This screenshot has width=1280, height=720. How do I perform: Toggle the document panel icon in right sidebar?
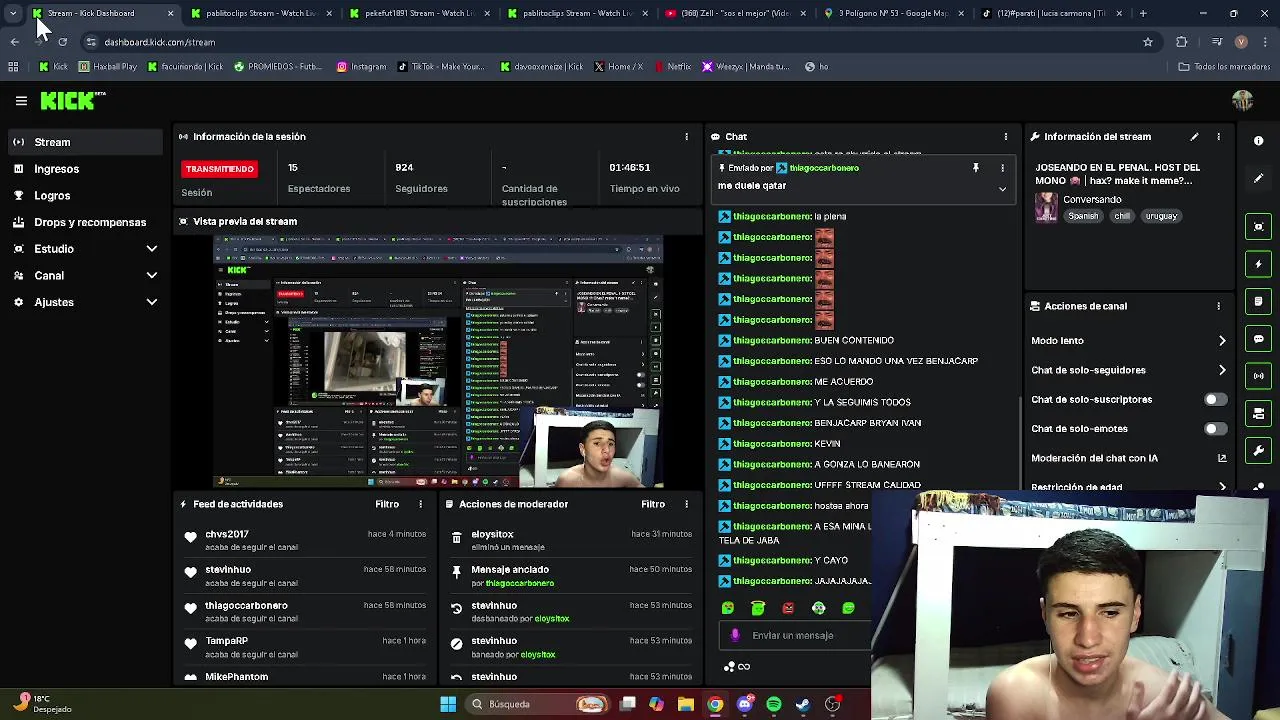[x=1259, y=301]
